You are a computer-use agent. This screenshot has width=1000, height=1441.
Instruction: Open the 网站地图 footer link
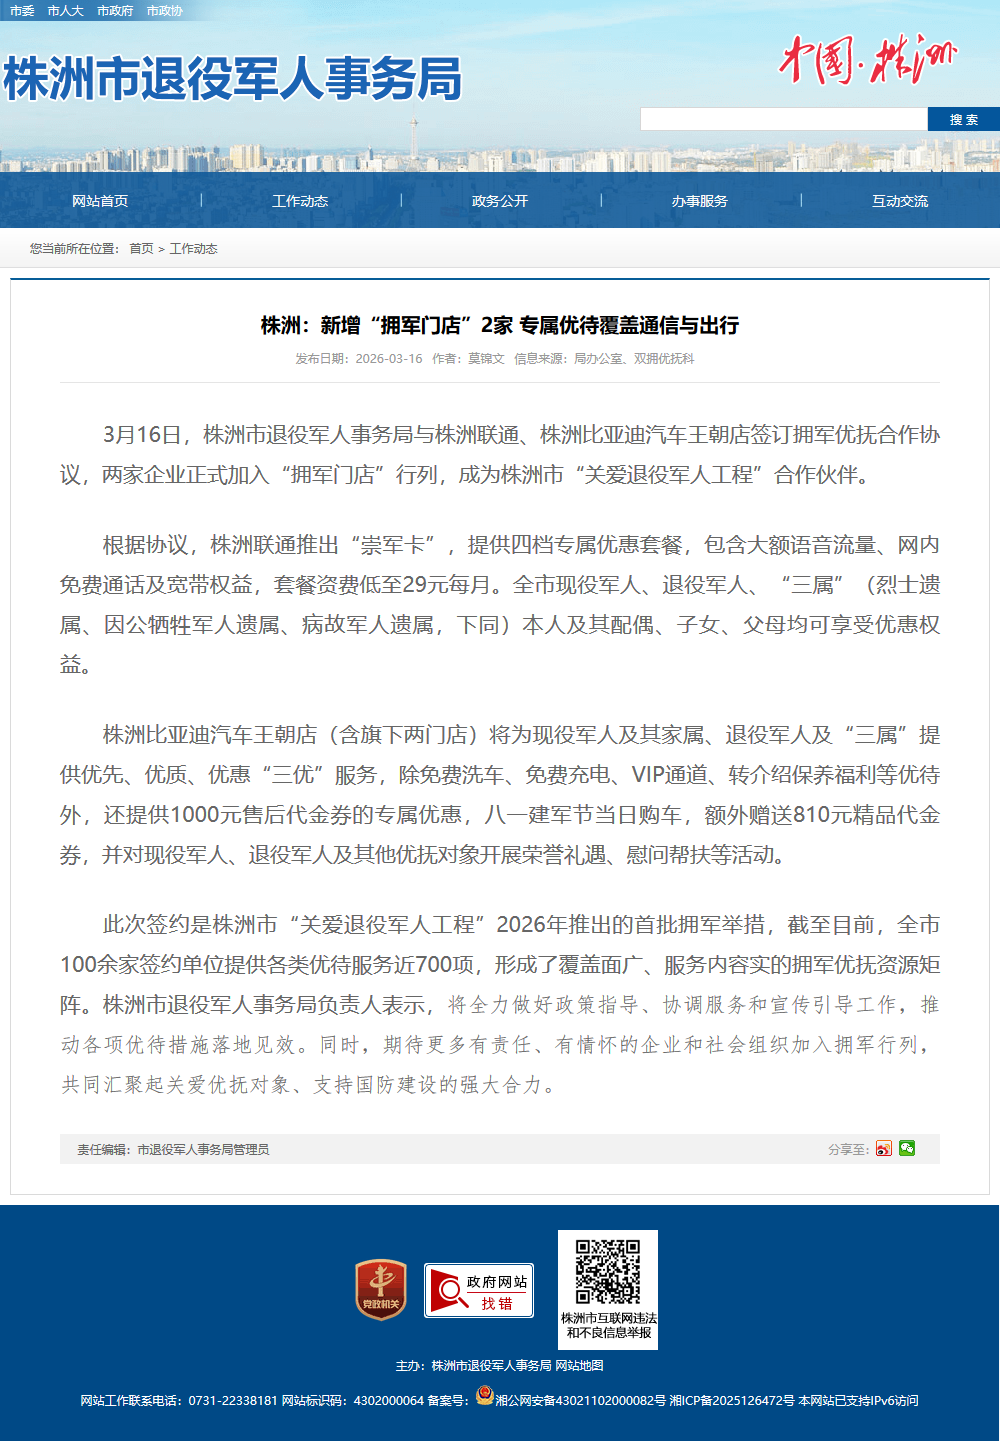[x=580, y=1366]
